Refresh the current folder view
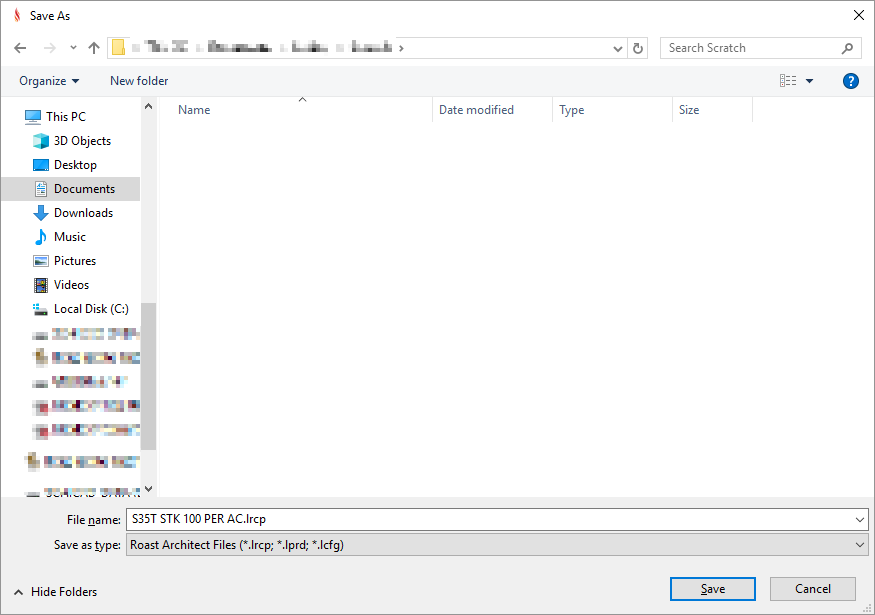 [639, 48]
